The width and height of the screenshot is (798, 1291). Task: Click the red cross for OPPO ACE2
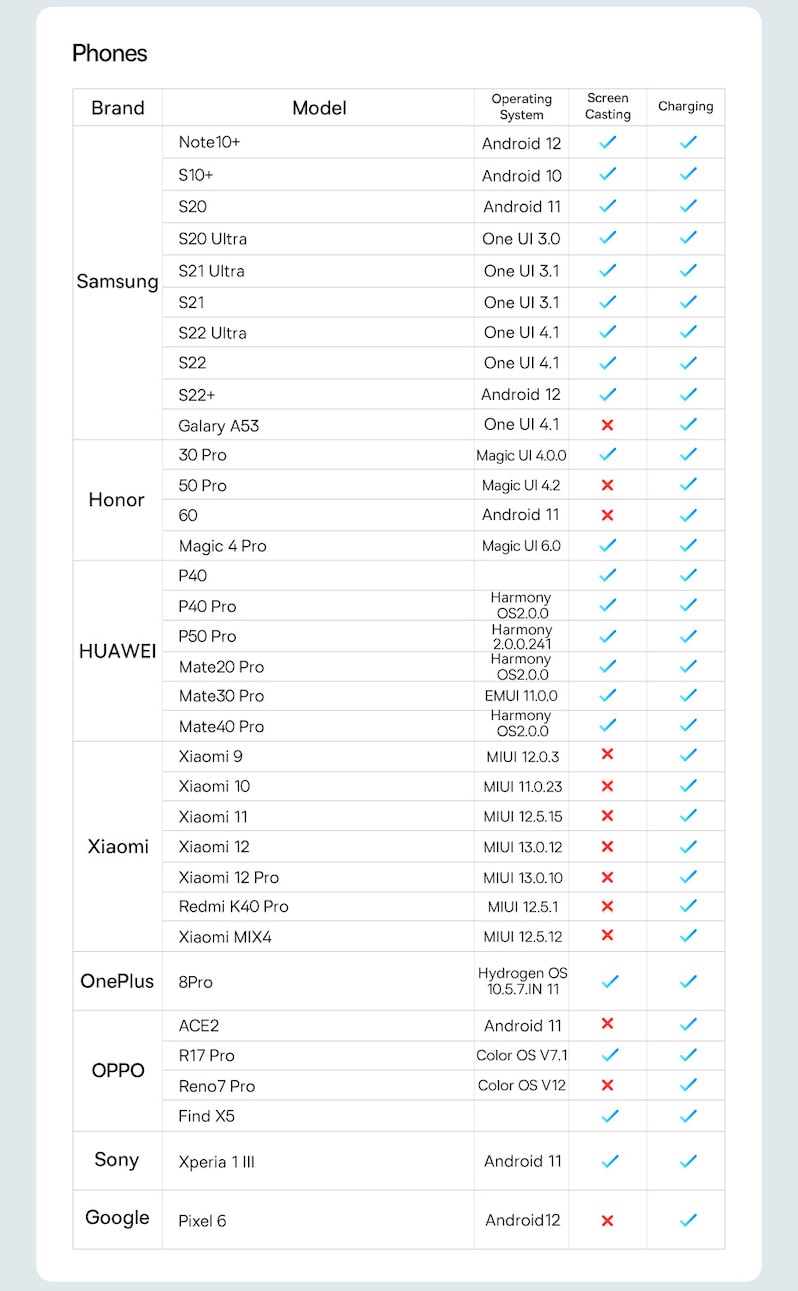pyautogui.click(x=607, y=1024)
